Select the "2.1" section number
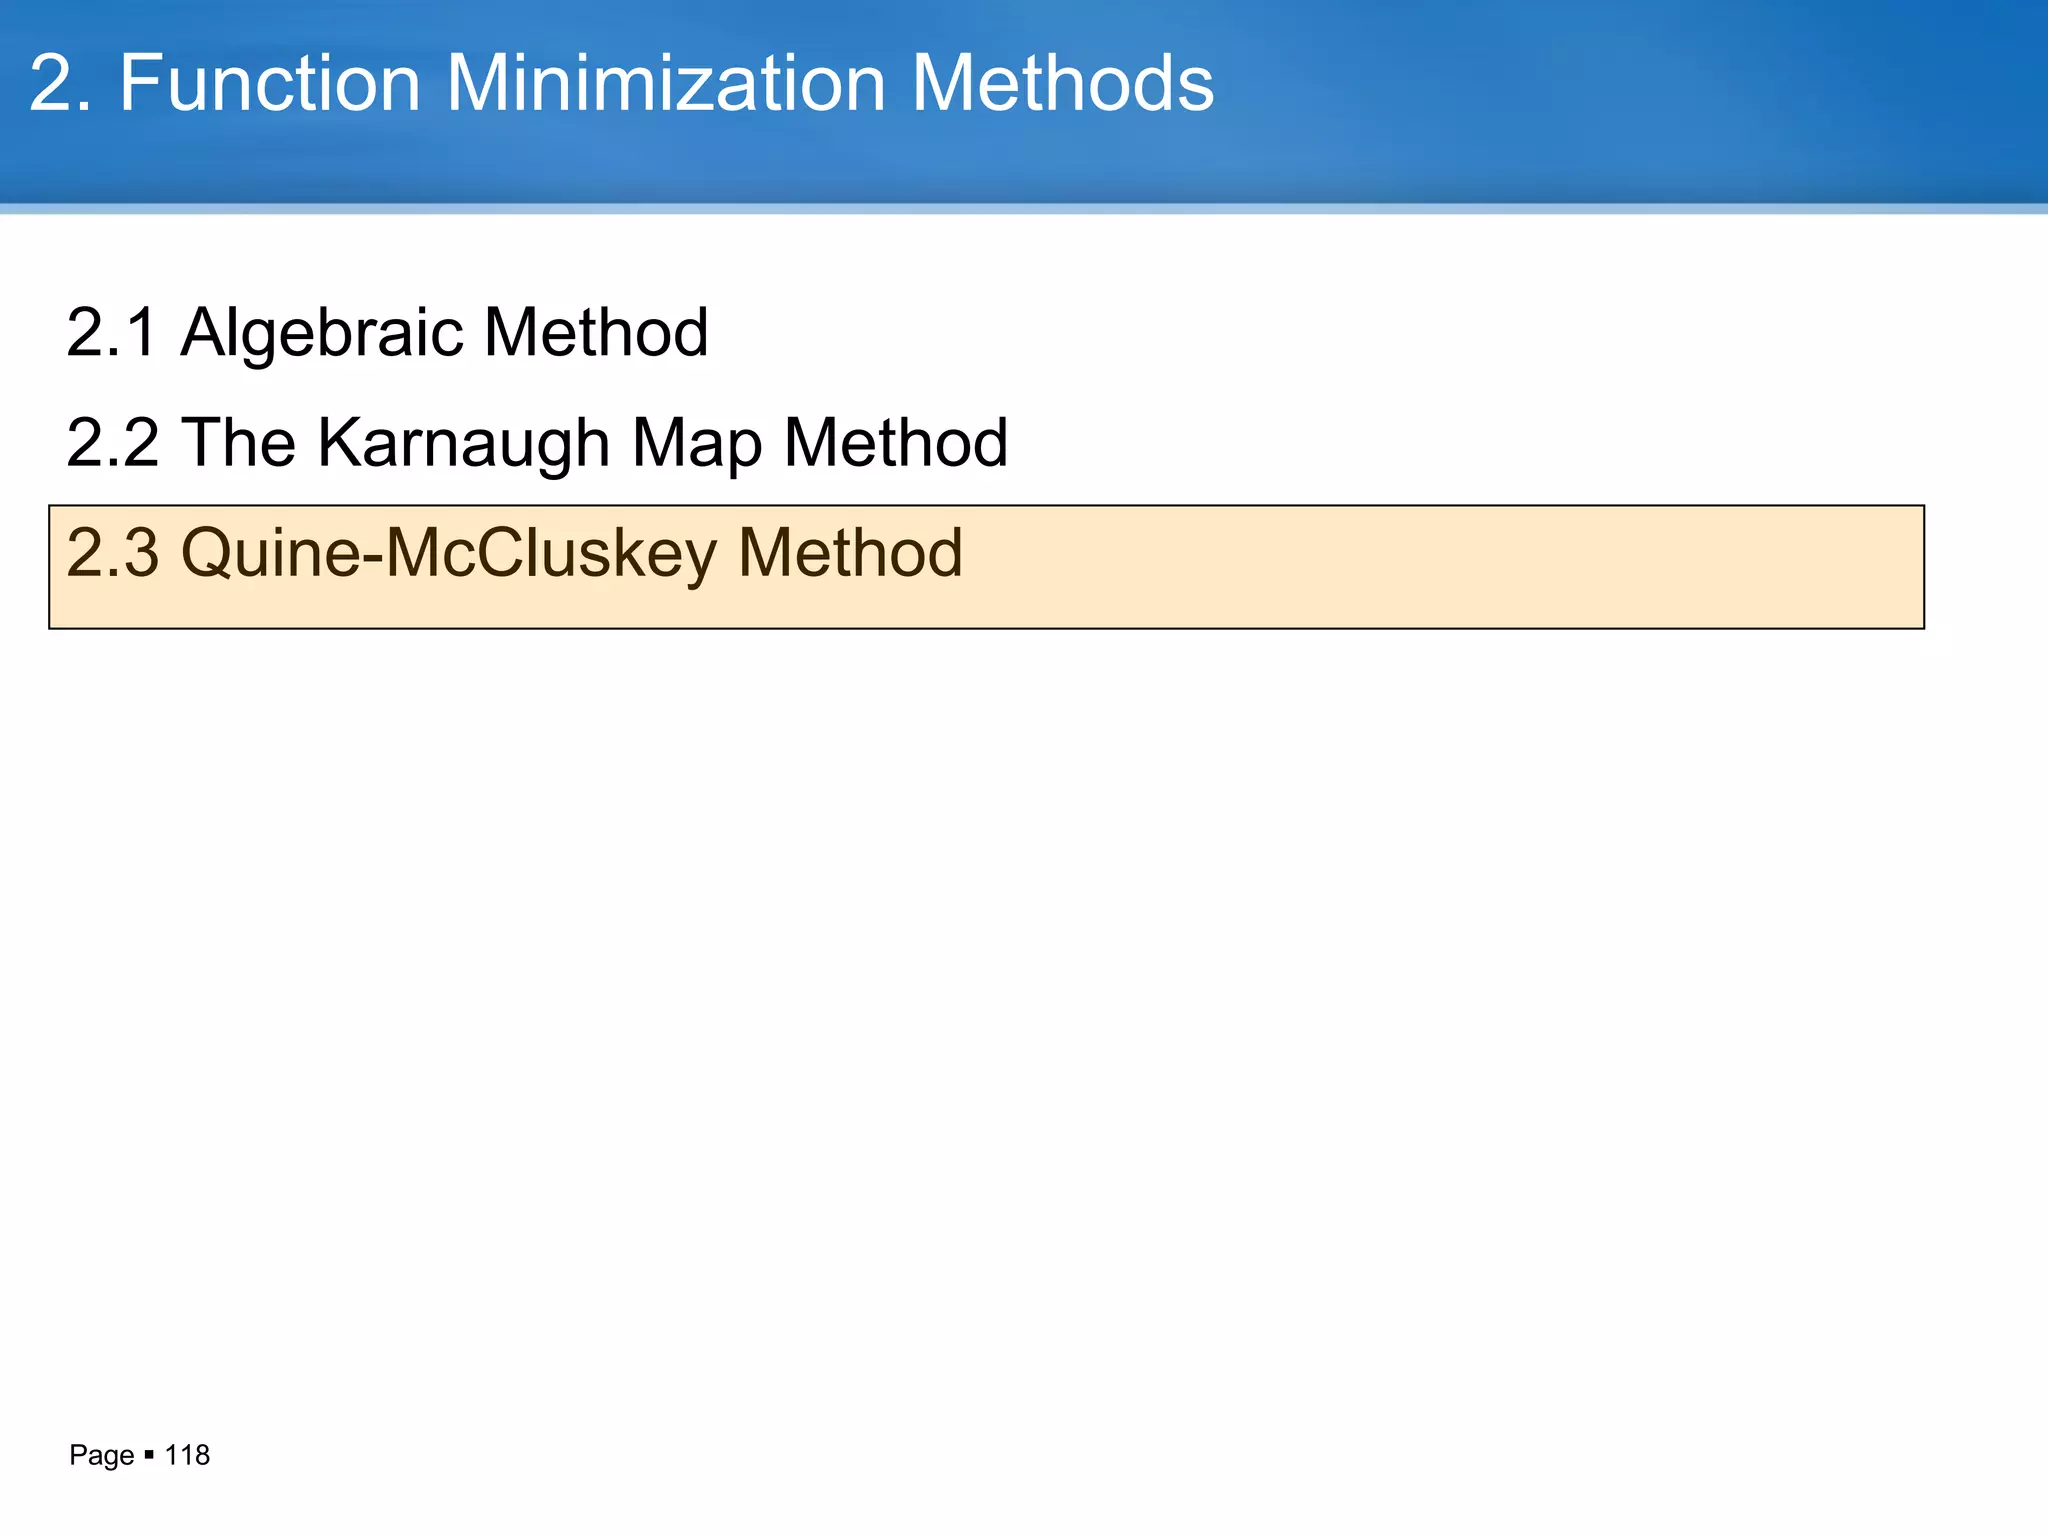 (x=111, y=333)
